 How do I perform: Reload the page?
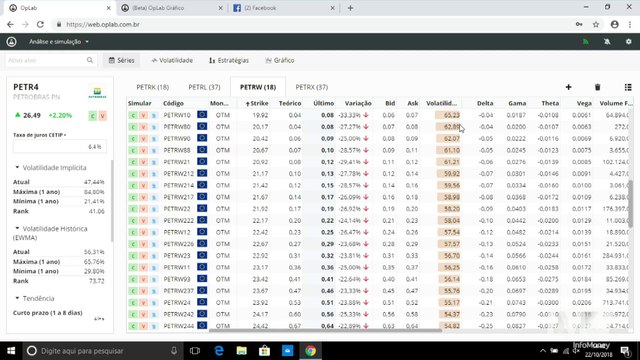pos(40,24)
